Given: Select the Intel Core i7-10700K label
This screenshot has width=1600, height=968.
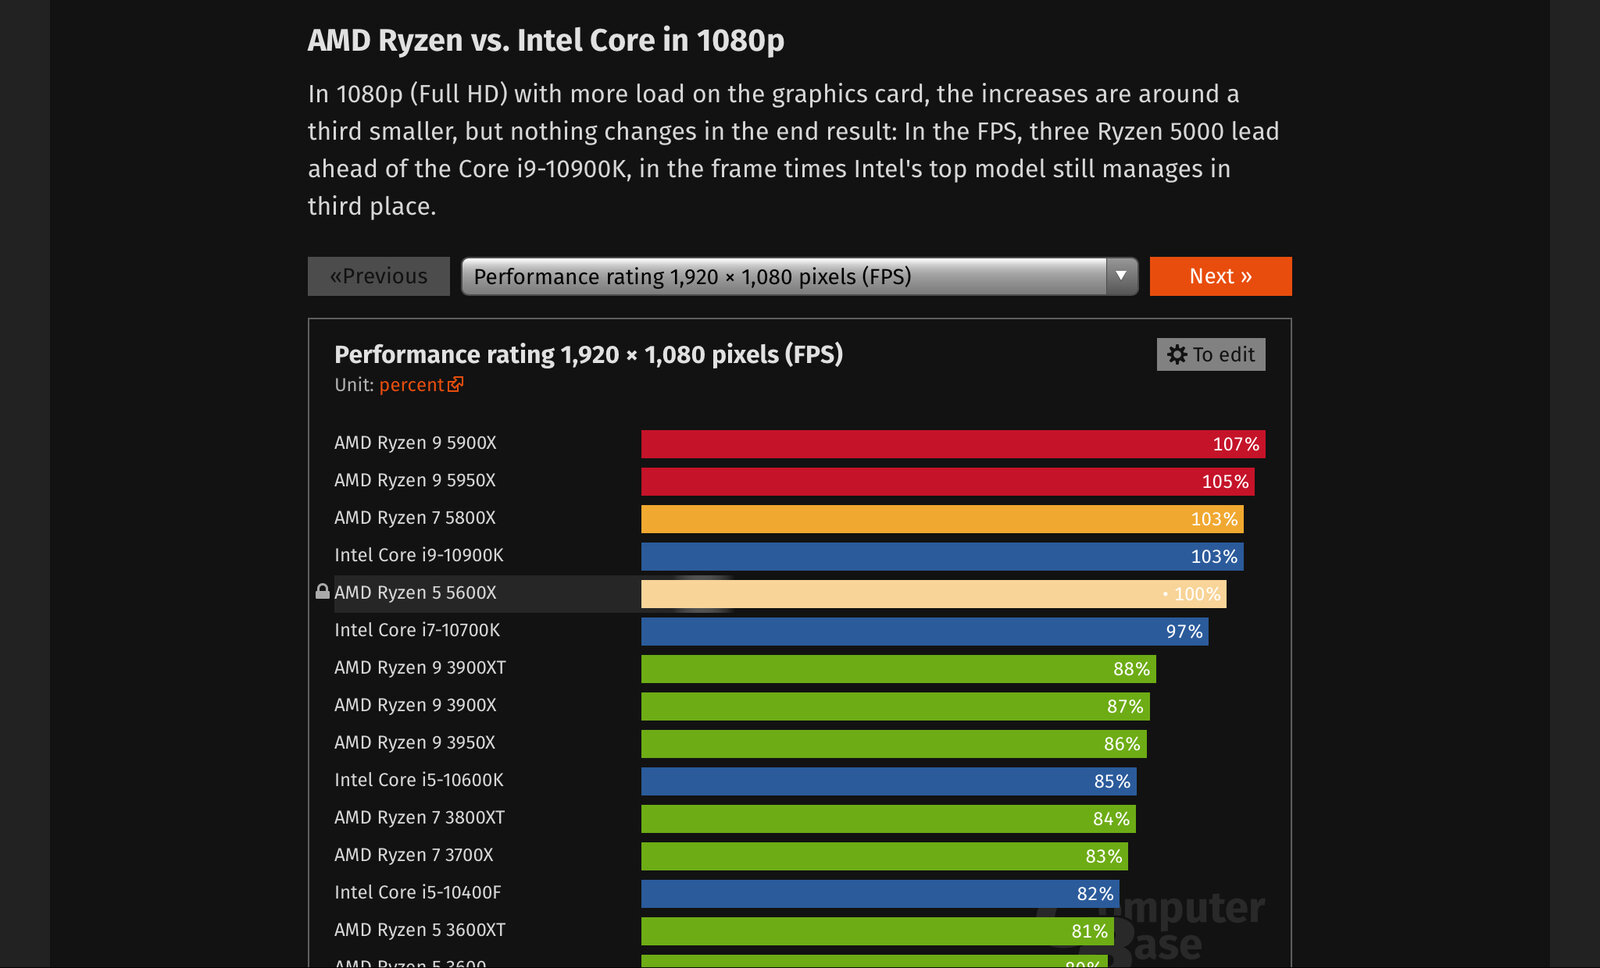Looking at the screenshot, I should pos(417,630).
